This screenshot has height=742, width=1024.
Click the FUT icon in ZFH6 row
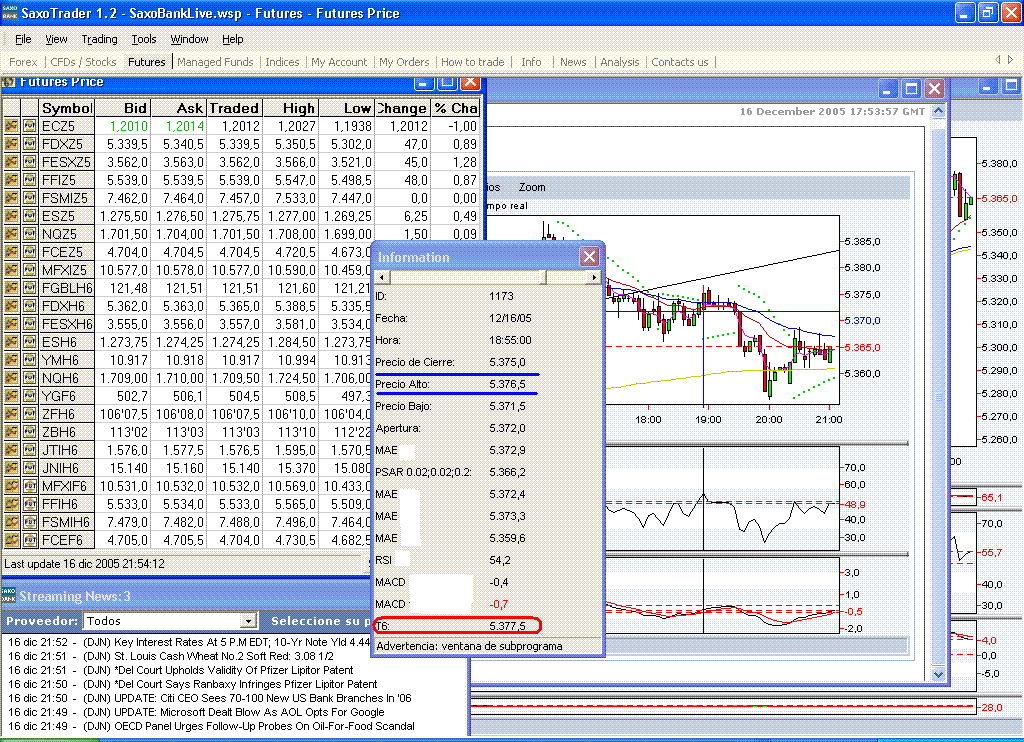pos(29,414)
